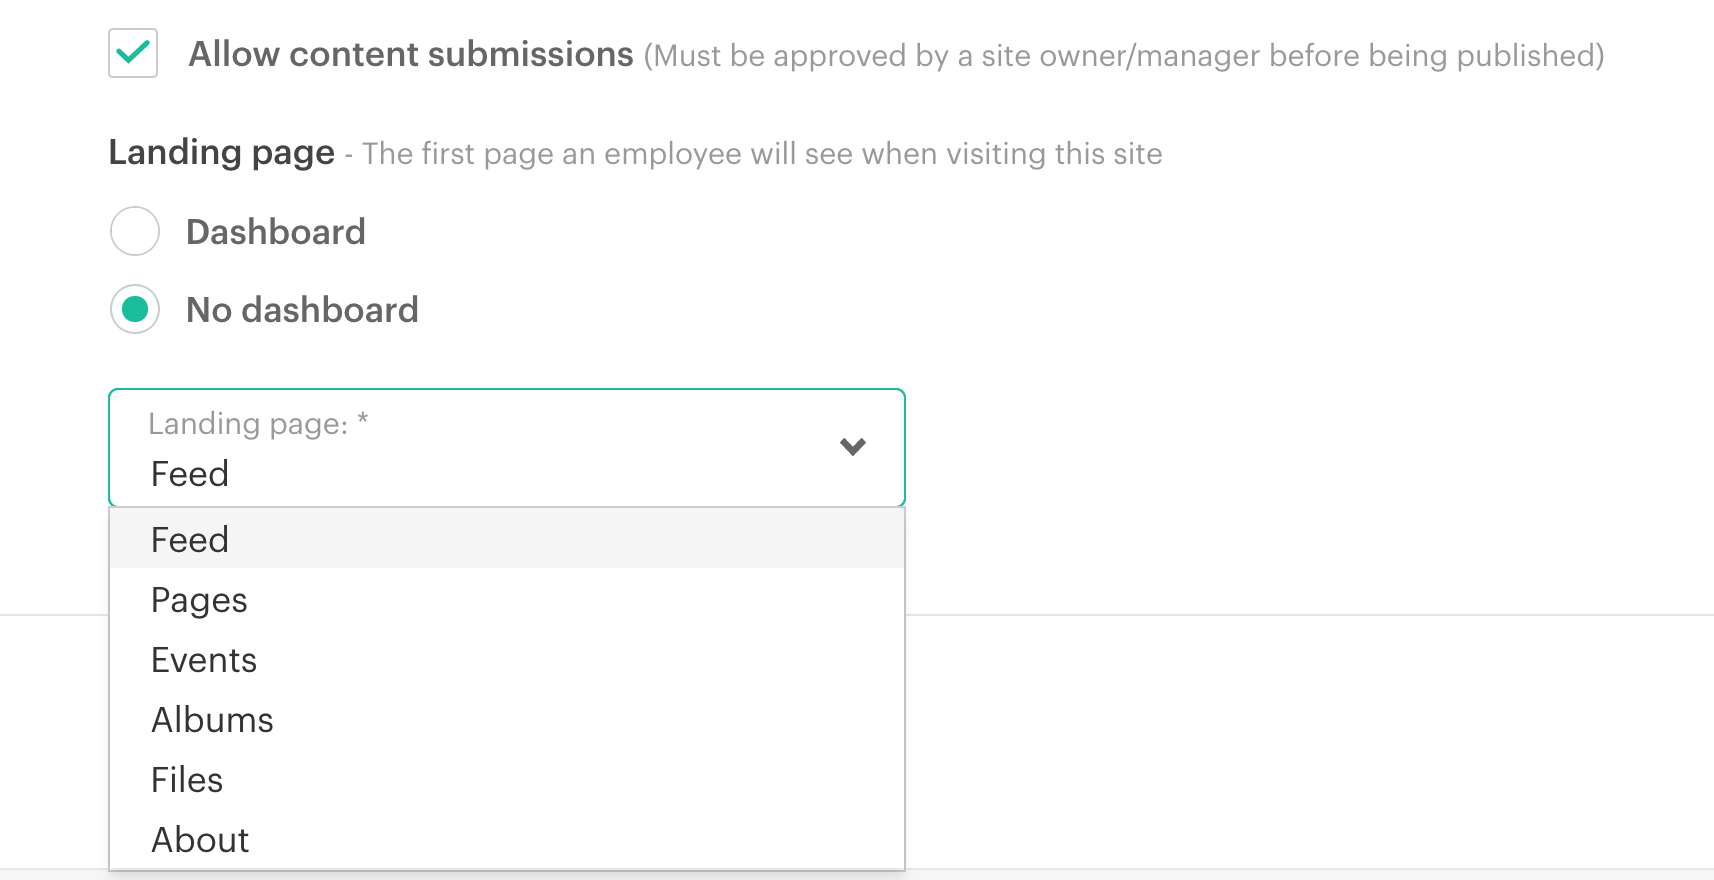Viewport: 1714px width, 880px height.
Task: Select About in the landing page list
Action: pyautogui.click(x=200, y=840)
